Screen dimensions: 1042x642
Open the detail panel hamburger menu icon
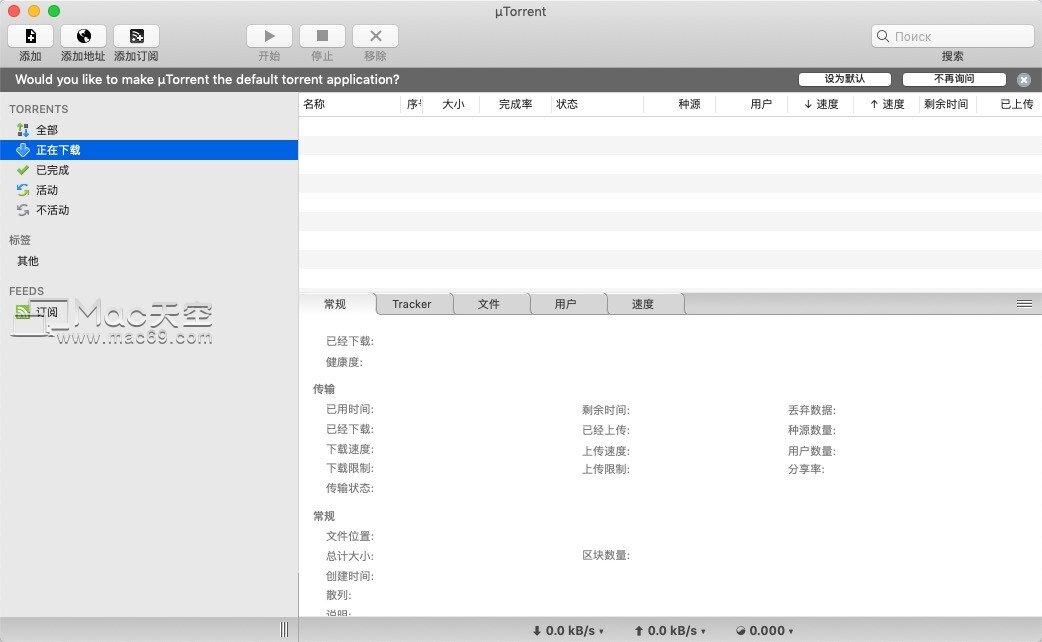1024,303
